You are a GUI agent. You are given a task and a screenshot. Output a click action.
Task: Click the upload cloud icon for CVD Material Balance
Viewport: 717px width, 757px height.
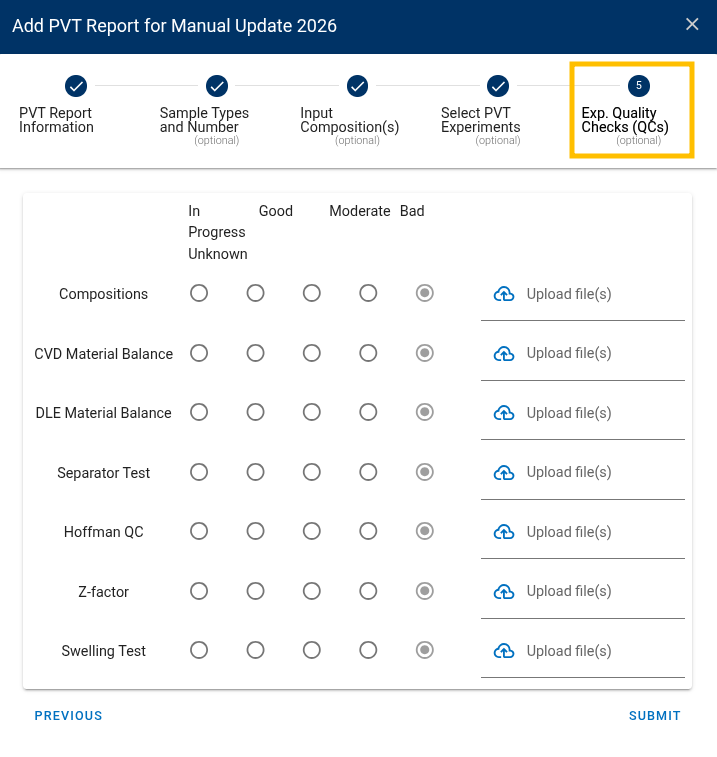[x=504, y=353]
